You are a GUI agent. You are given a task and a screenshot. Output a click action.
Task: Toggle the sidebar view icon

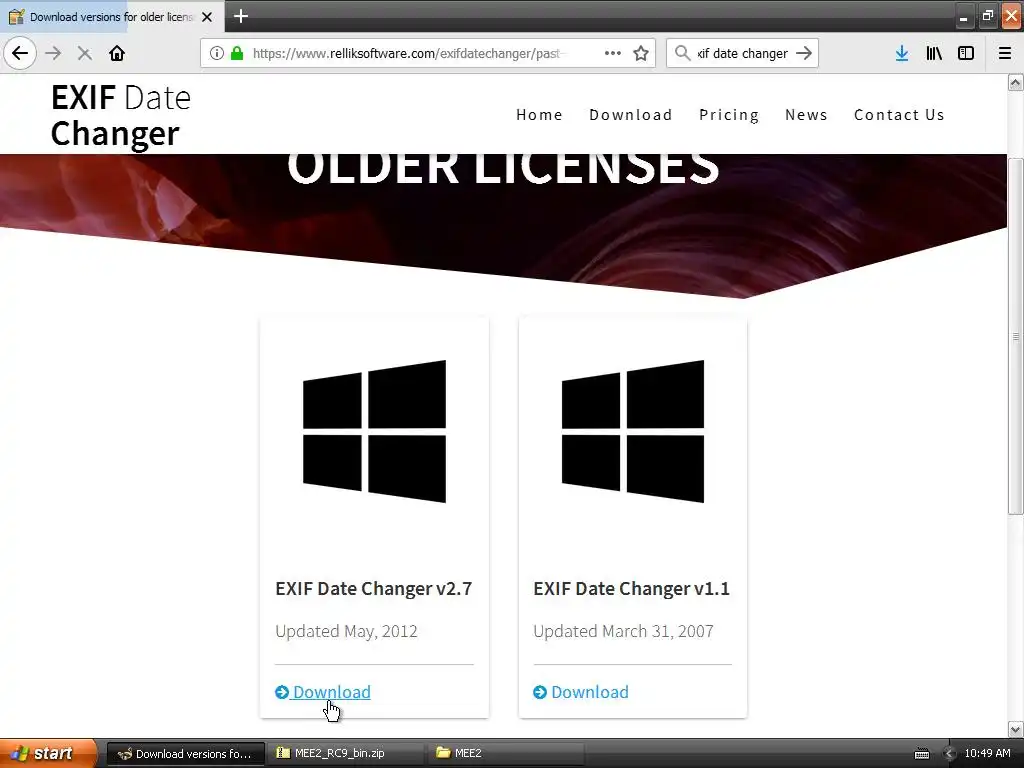coord(966,53)
